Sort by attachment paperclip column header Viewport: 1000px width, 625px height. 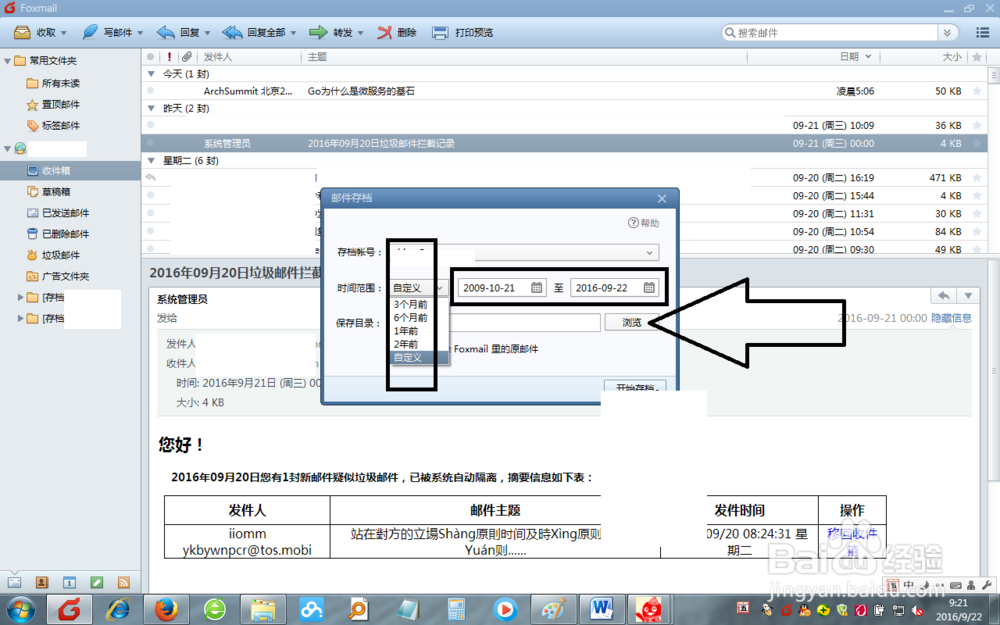(x=187, y=57)
